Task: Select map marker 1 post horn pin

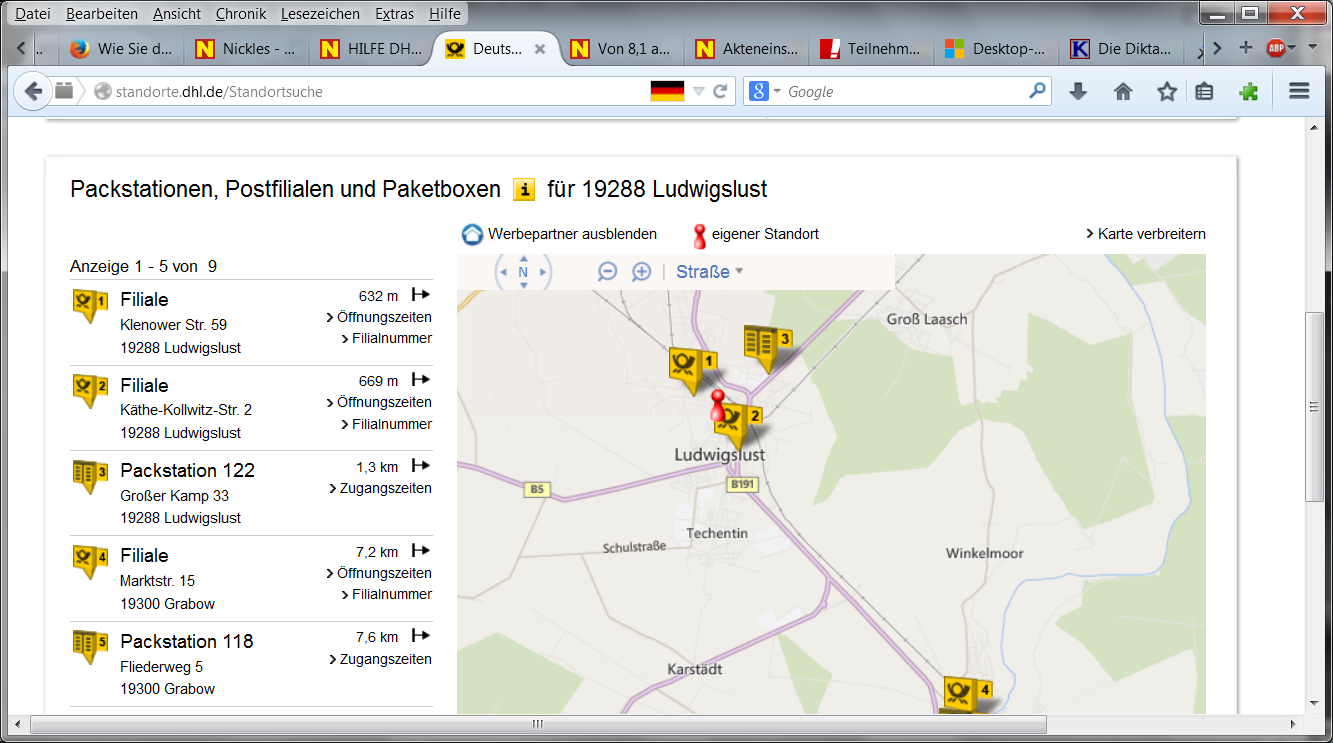Action: tap(693, 371)
